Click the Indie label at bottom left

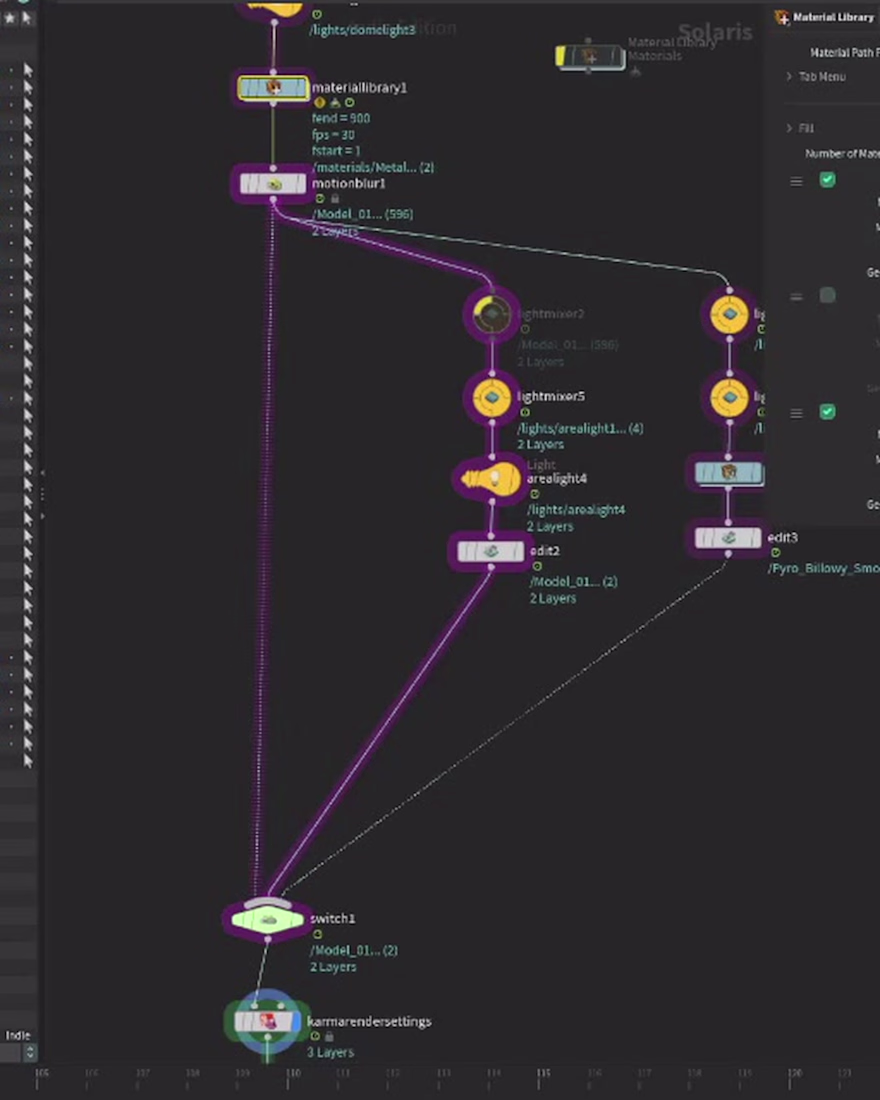[18, 1035]
